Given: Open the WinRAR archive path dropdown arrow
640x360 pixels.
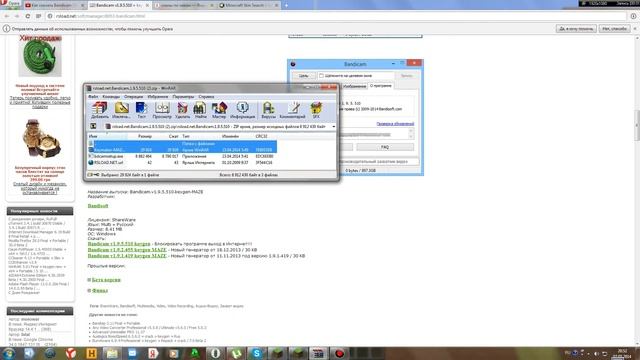Looking at the screenshot, I should pos(333,127).
